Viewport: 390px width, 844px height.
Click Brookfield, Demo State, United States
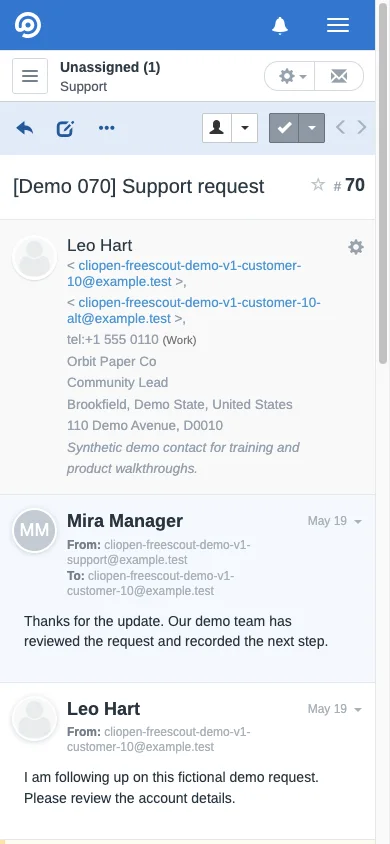180,404
